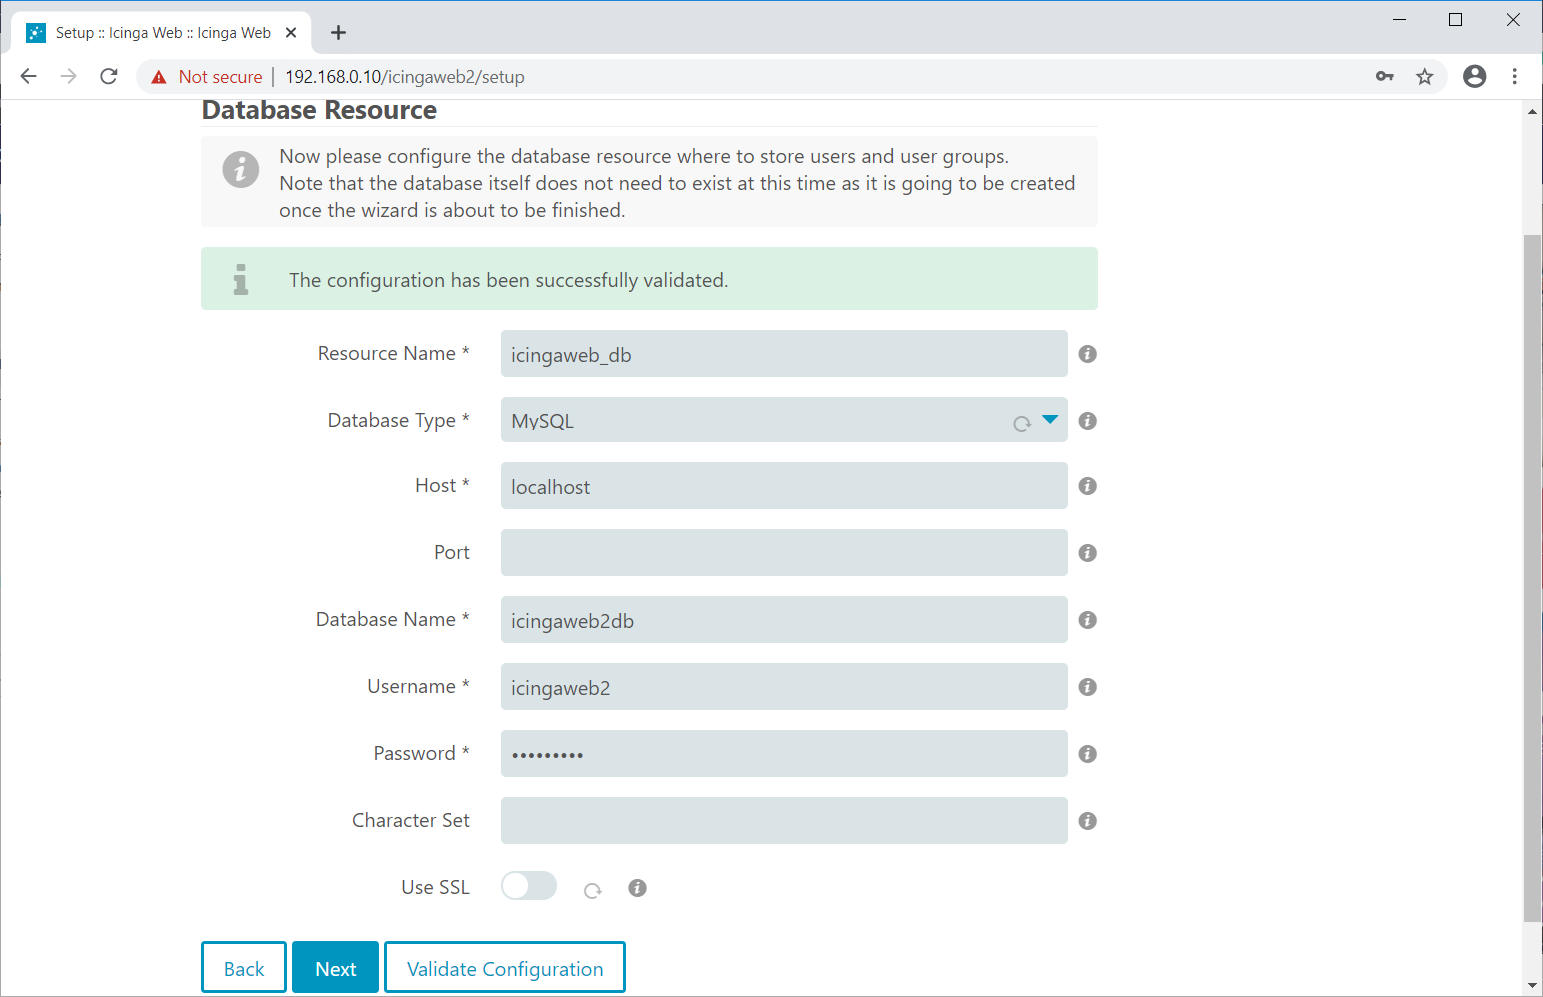
Task: Toggle the Use SSL switch
Action: [529, 886]
